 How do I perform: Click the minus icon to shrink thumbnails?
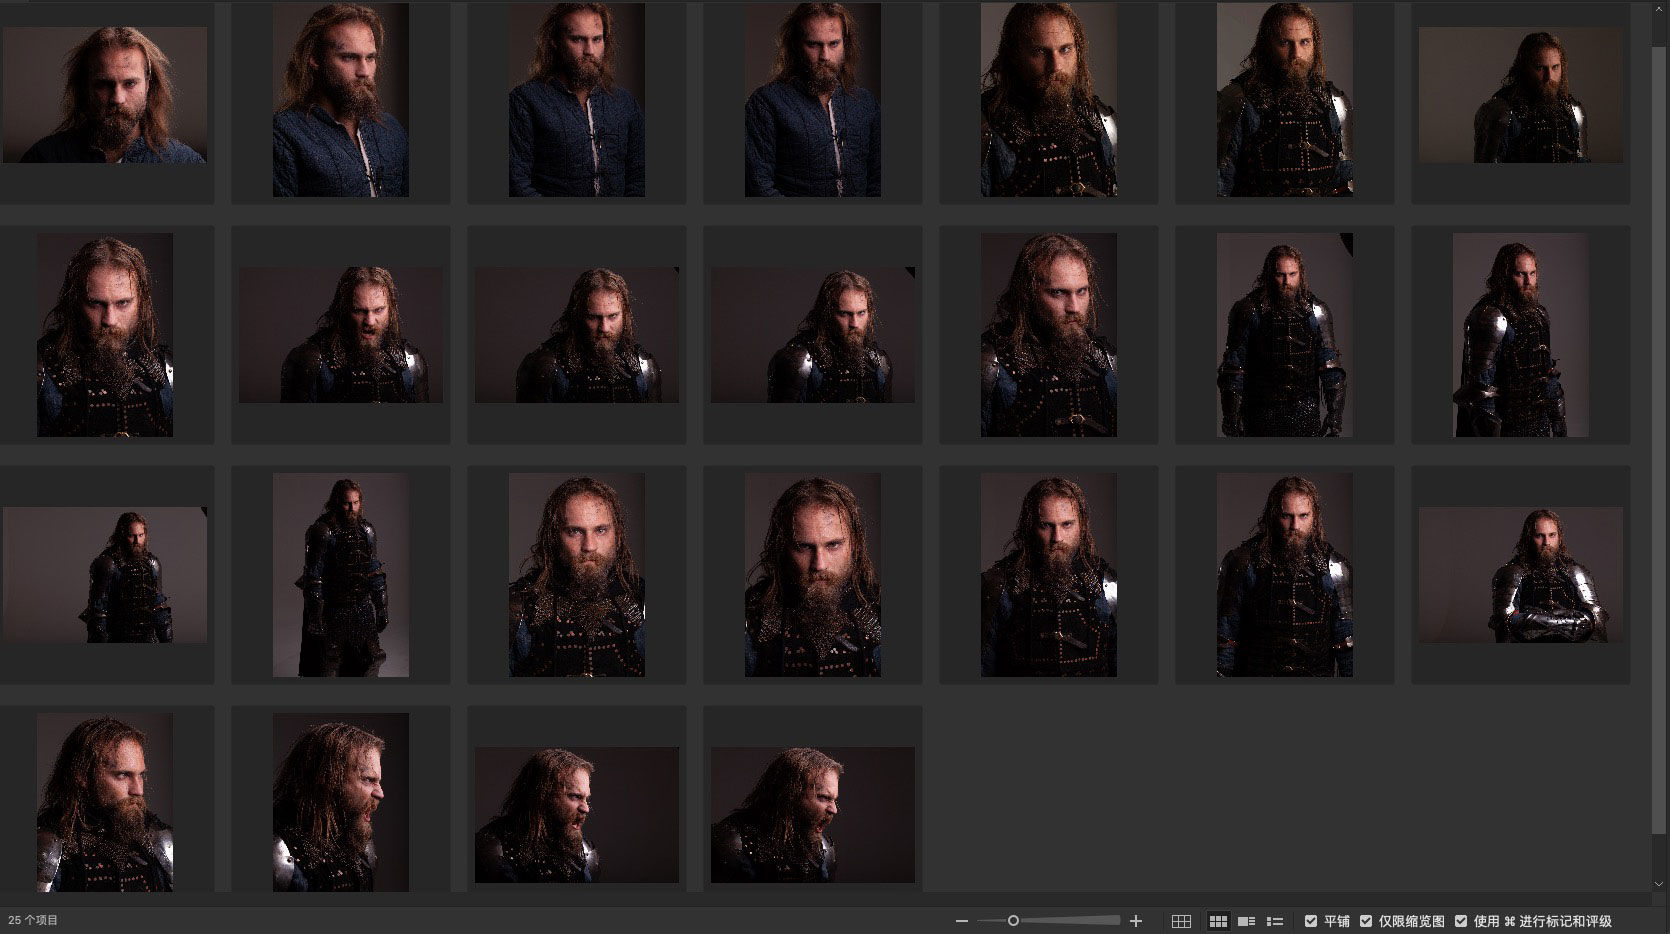(x=961, y=921)
